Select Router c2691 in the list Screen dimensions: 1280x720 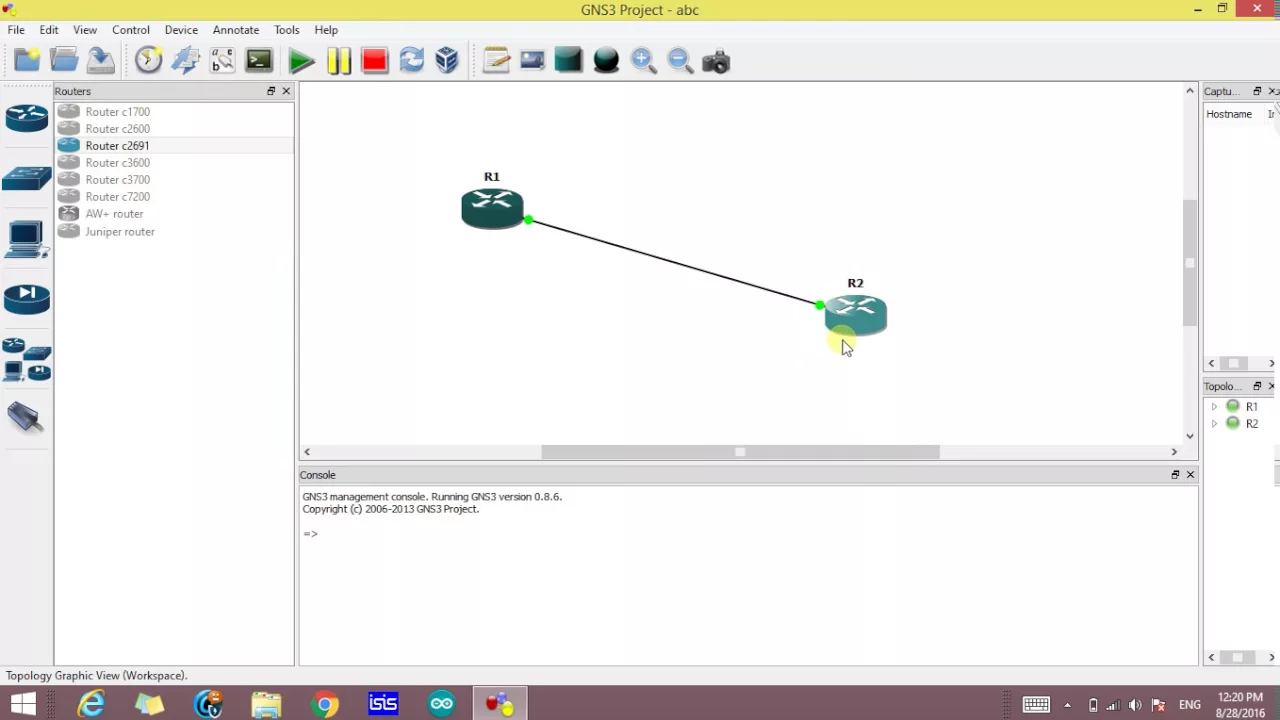(174, 146)
